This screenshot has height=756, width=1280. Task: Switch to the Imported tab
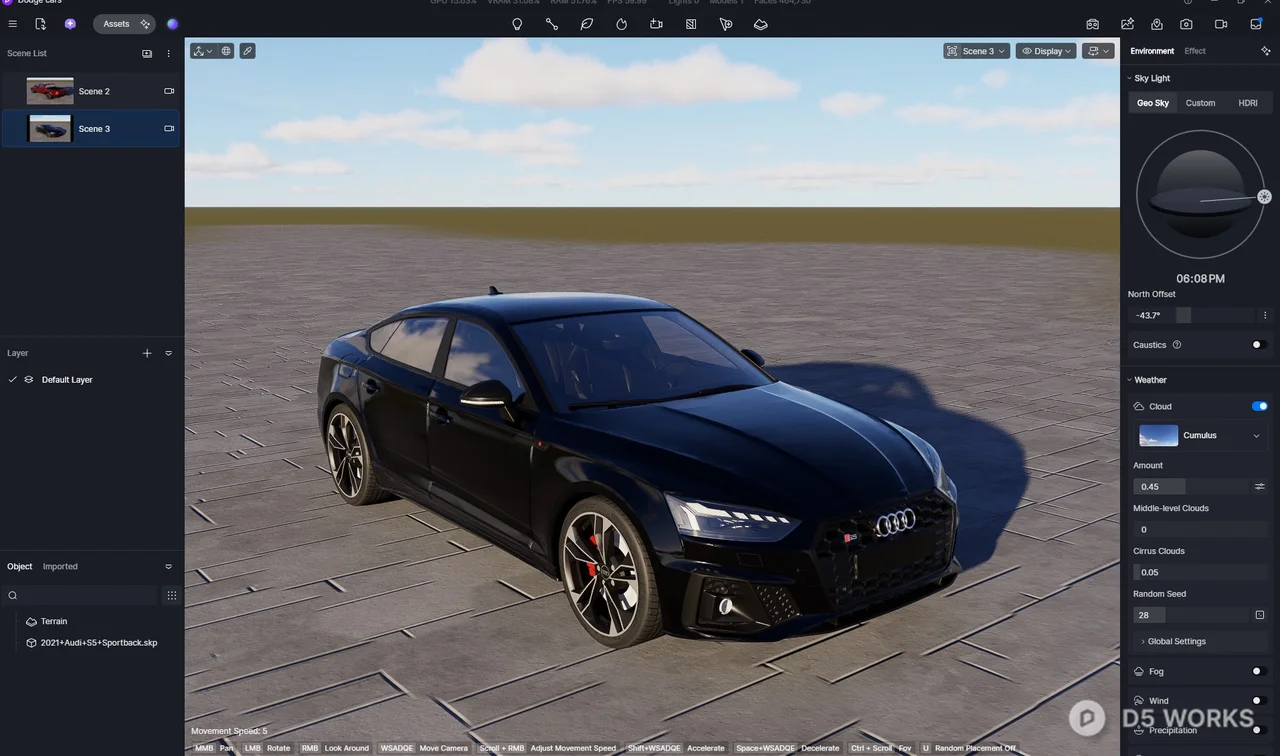(60, 567)
